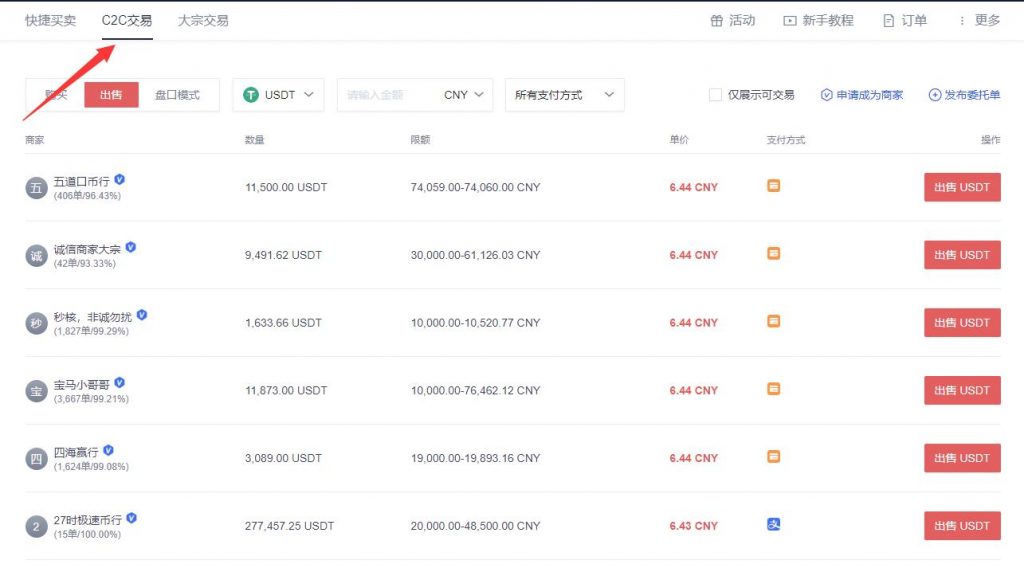Viewport: 1024px width, 568px height.
Task: Open the 订单 orders document icon
Action: click(x=888, y=21)
